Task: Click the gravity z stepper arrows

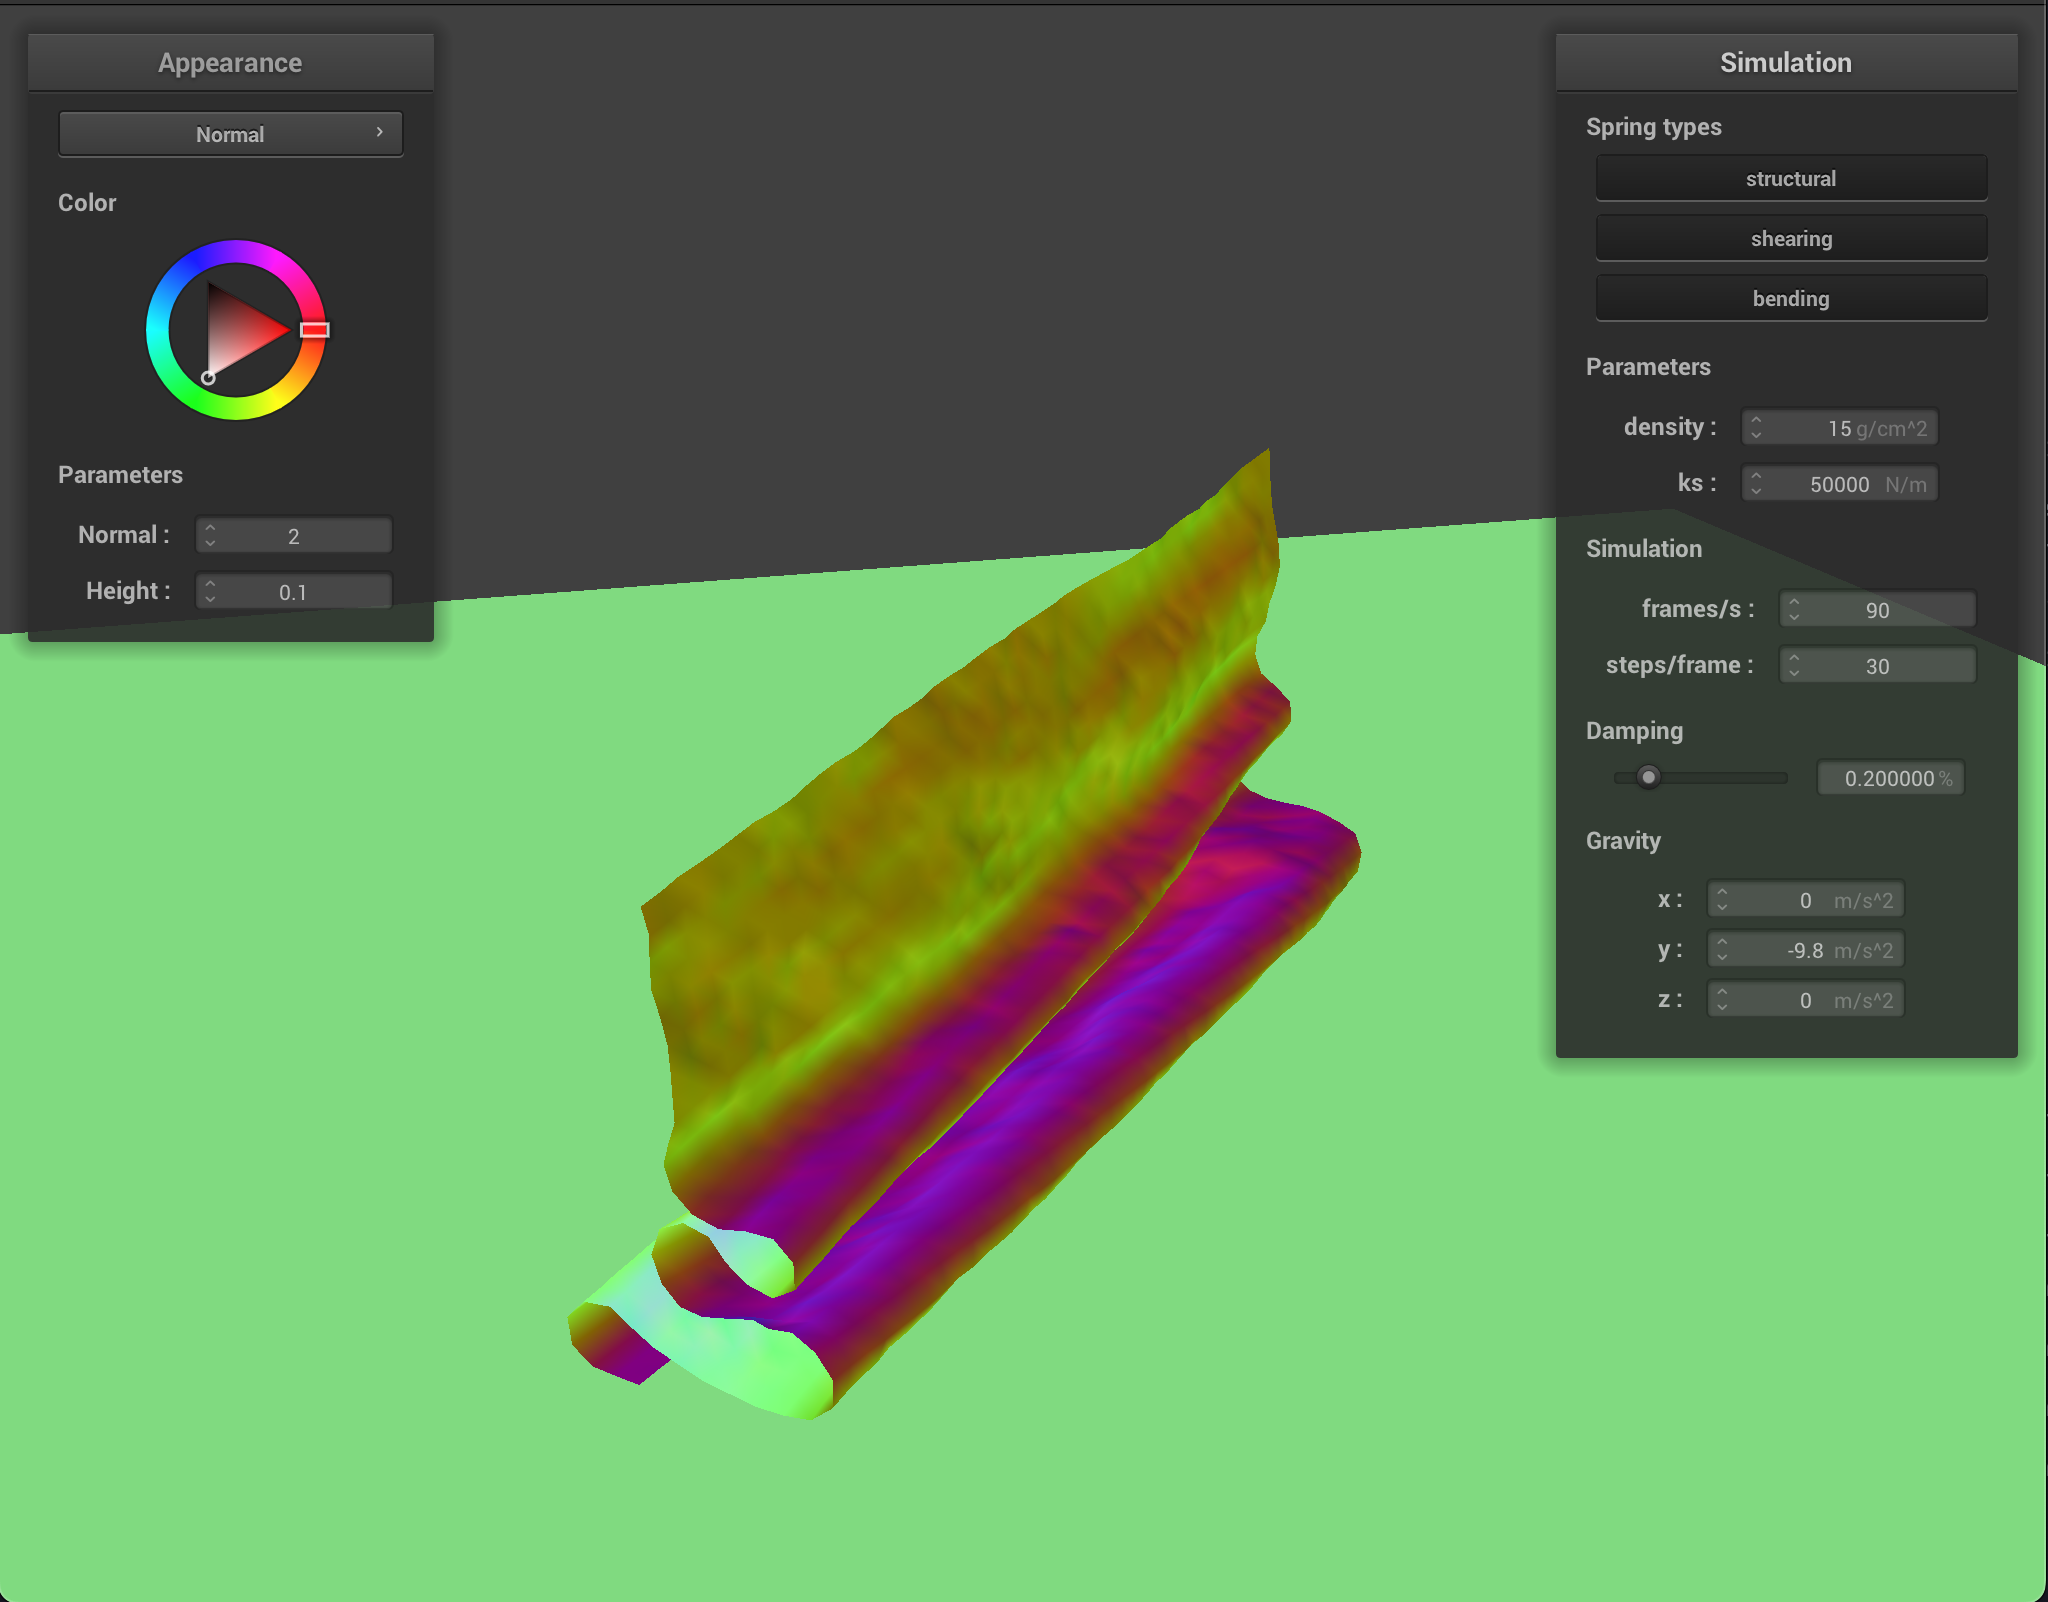Action: [1722, 1000]
